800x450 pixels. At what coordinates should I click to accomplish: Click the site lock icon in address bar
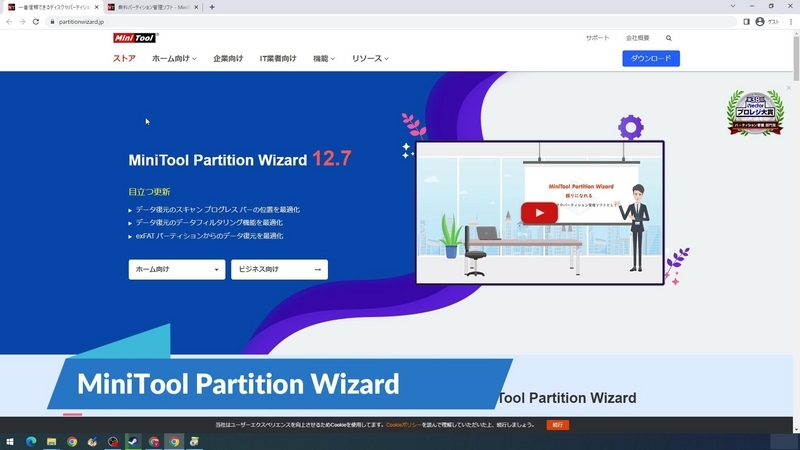[x=52, y=22]
